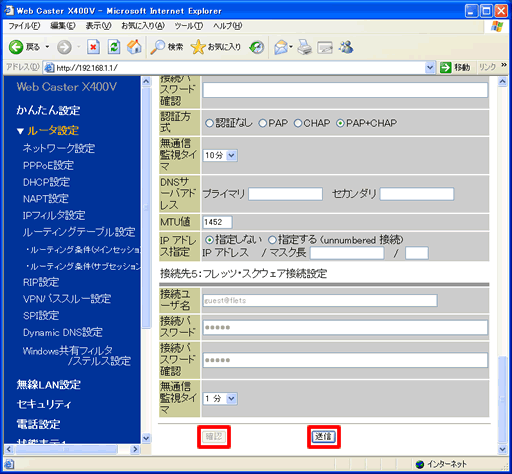This screenshot has height=474, width=512.
Task: Click the page icon in address bar
Action: pyautogui.click(x=49, y=68)
